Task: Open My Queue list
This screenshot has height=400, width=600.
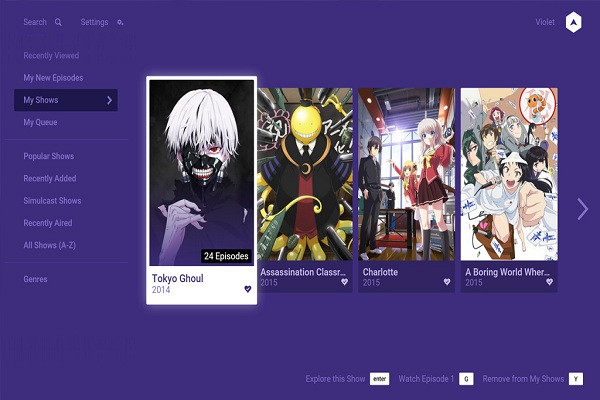Action: tap(40, 122)
